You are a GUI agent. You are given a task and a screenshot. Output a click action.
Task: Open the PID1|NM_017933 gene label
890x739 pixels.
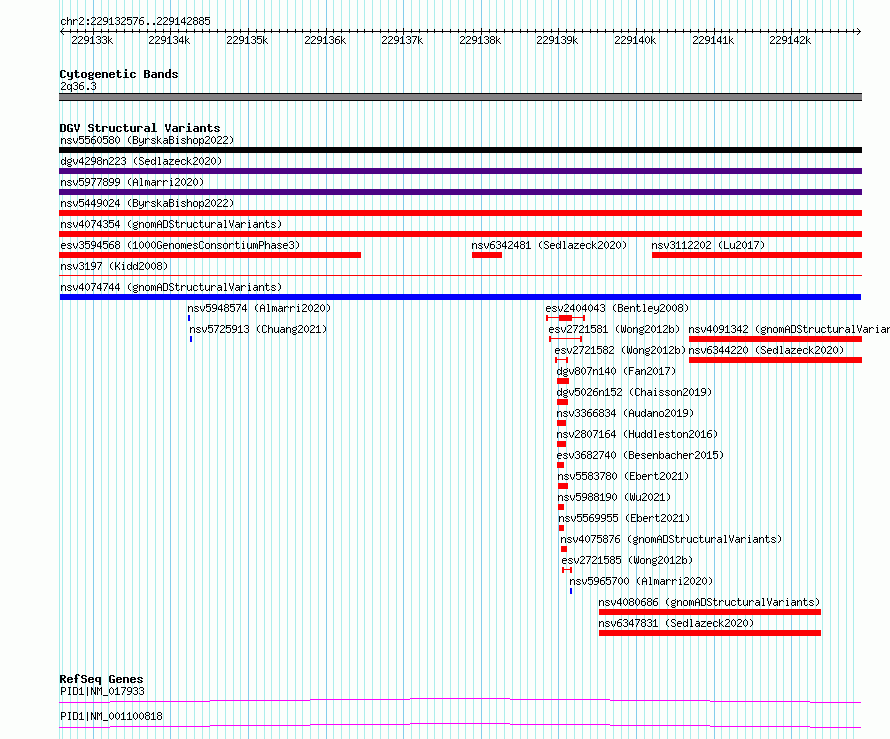tap(102, 691)
